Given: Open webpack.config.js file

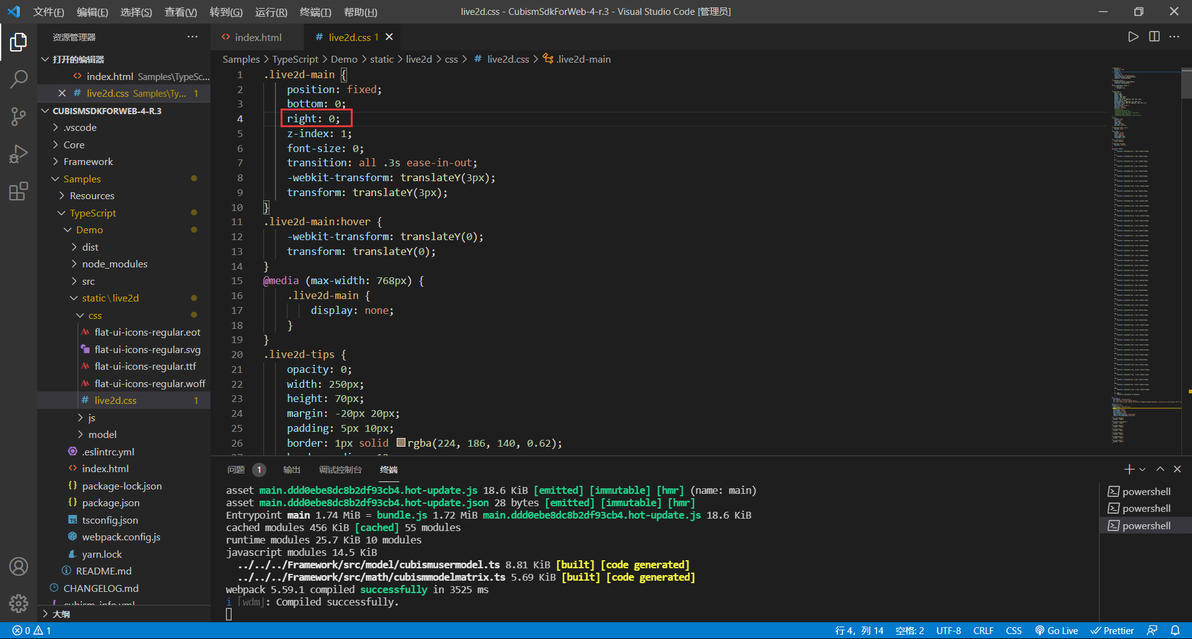Looking at the screenshot, I should point(123,537).
